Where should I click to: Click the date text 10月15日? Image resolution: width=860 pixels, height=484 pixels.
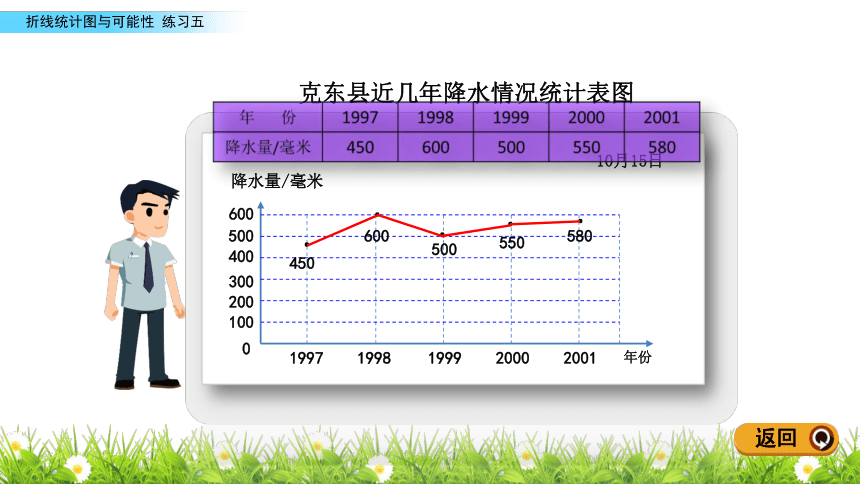click(629, 161)
